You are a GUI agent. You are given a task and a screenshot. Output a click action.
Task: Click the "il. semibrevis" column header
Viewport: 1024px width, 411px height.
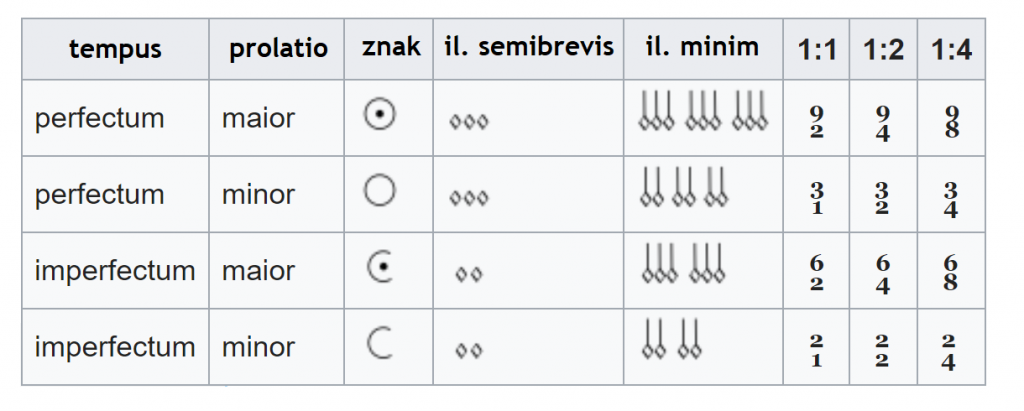(528, 47)
